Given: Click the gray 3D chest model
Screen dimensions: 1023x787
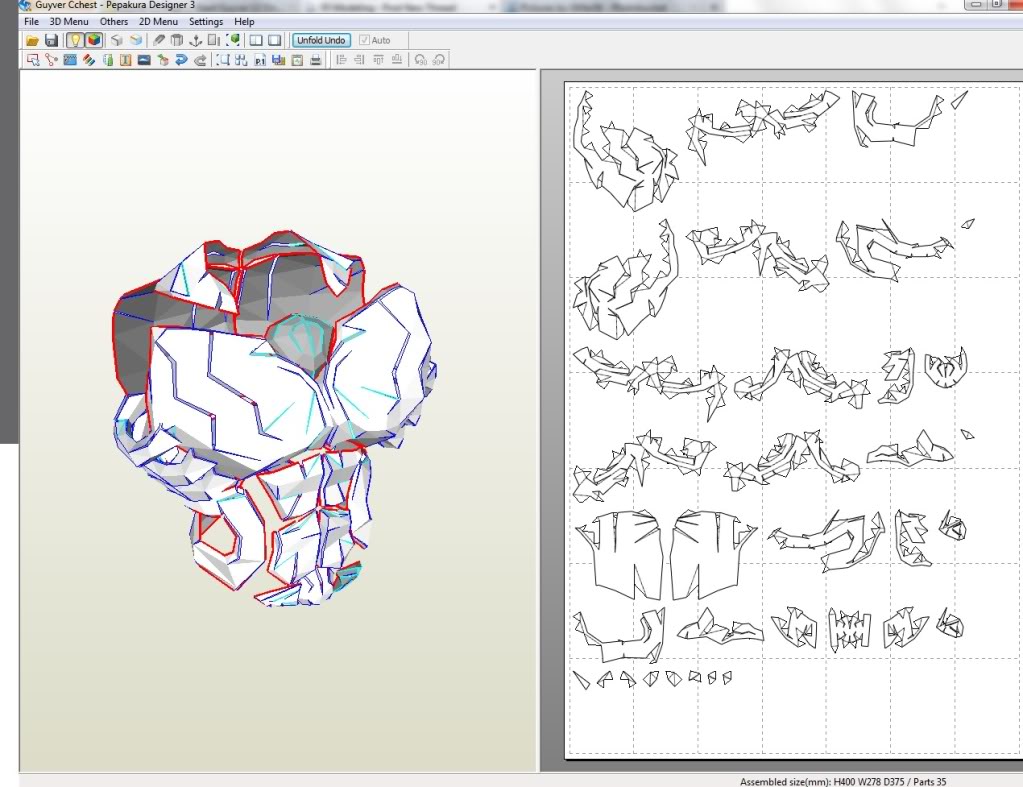Looking at the screenshot, I should pos(274,418).
